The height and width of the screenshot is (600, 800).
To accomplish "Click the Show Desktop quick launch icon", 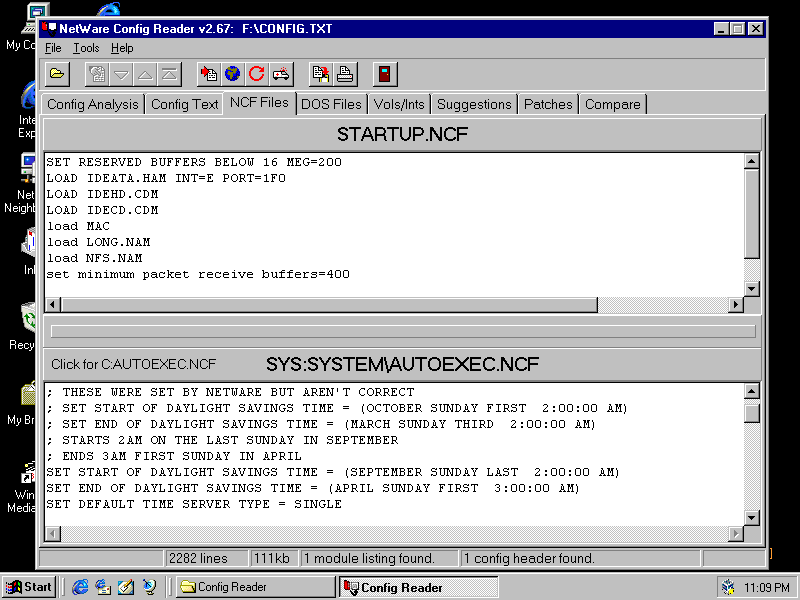I will (x=126, y=587).
